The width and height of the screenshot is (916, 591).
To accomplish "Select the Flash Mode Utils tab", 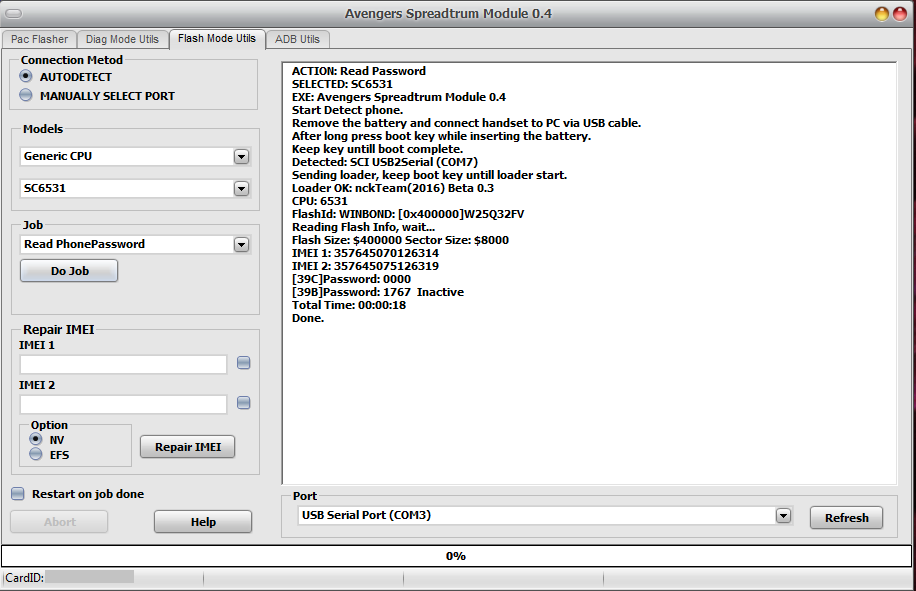I will point(217,39).
